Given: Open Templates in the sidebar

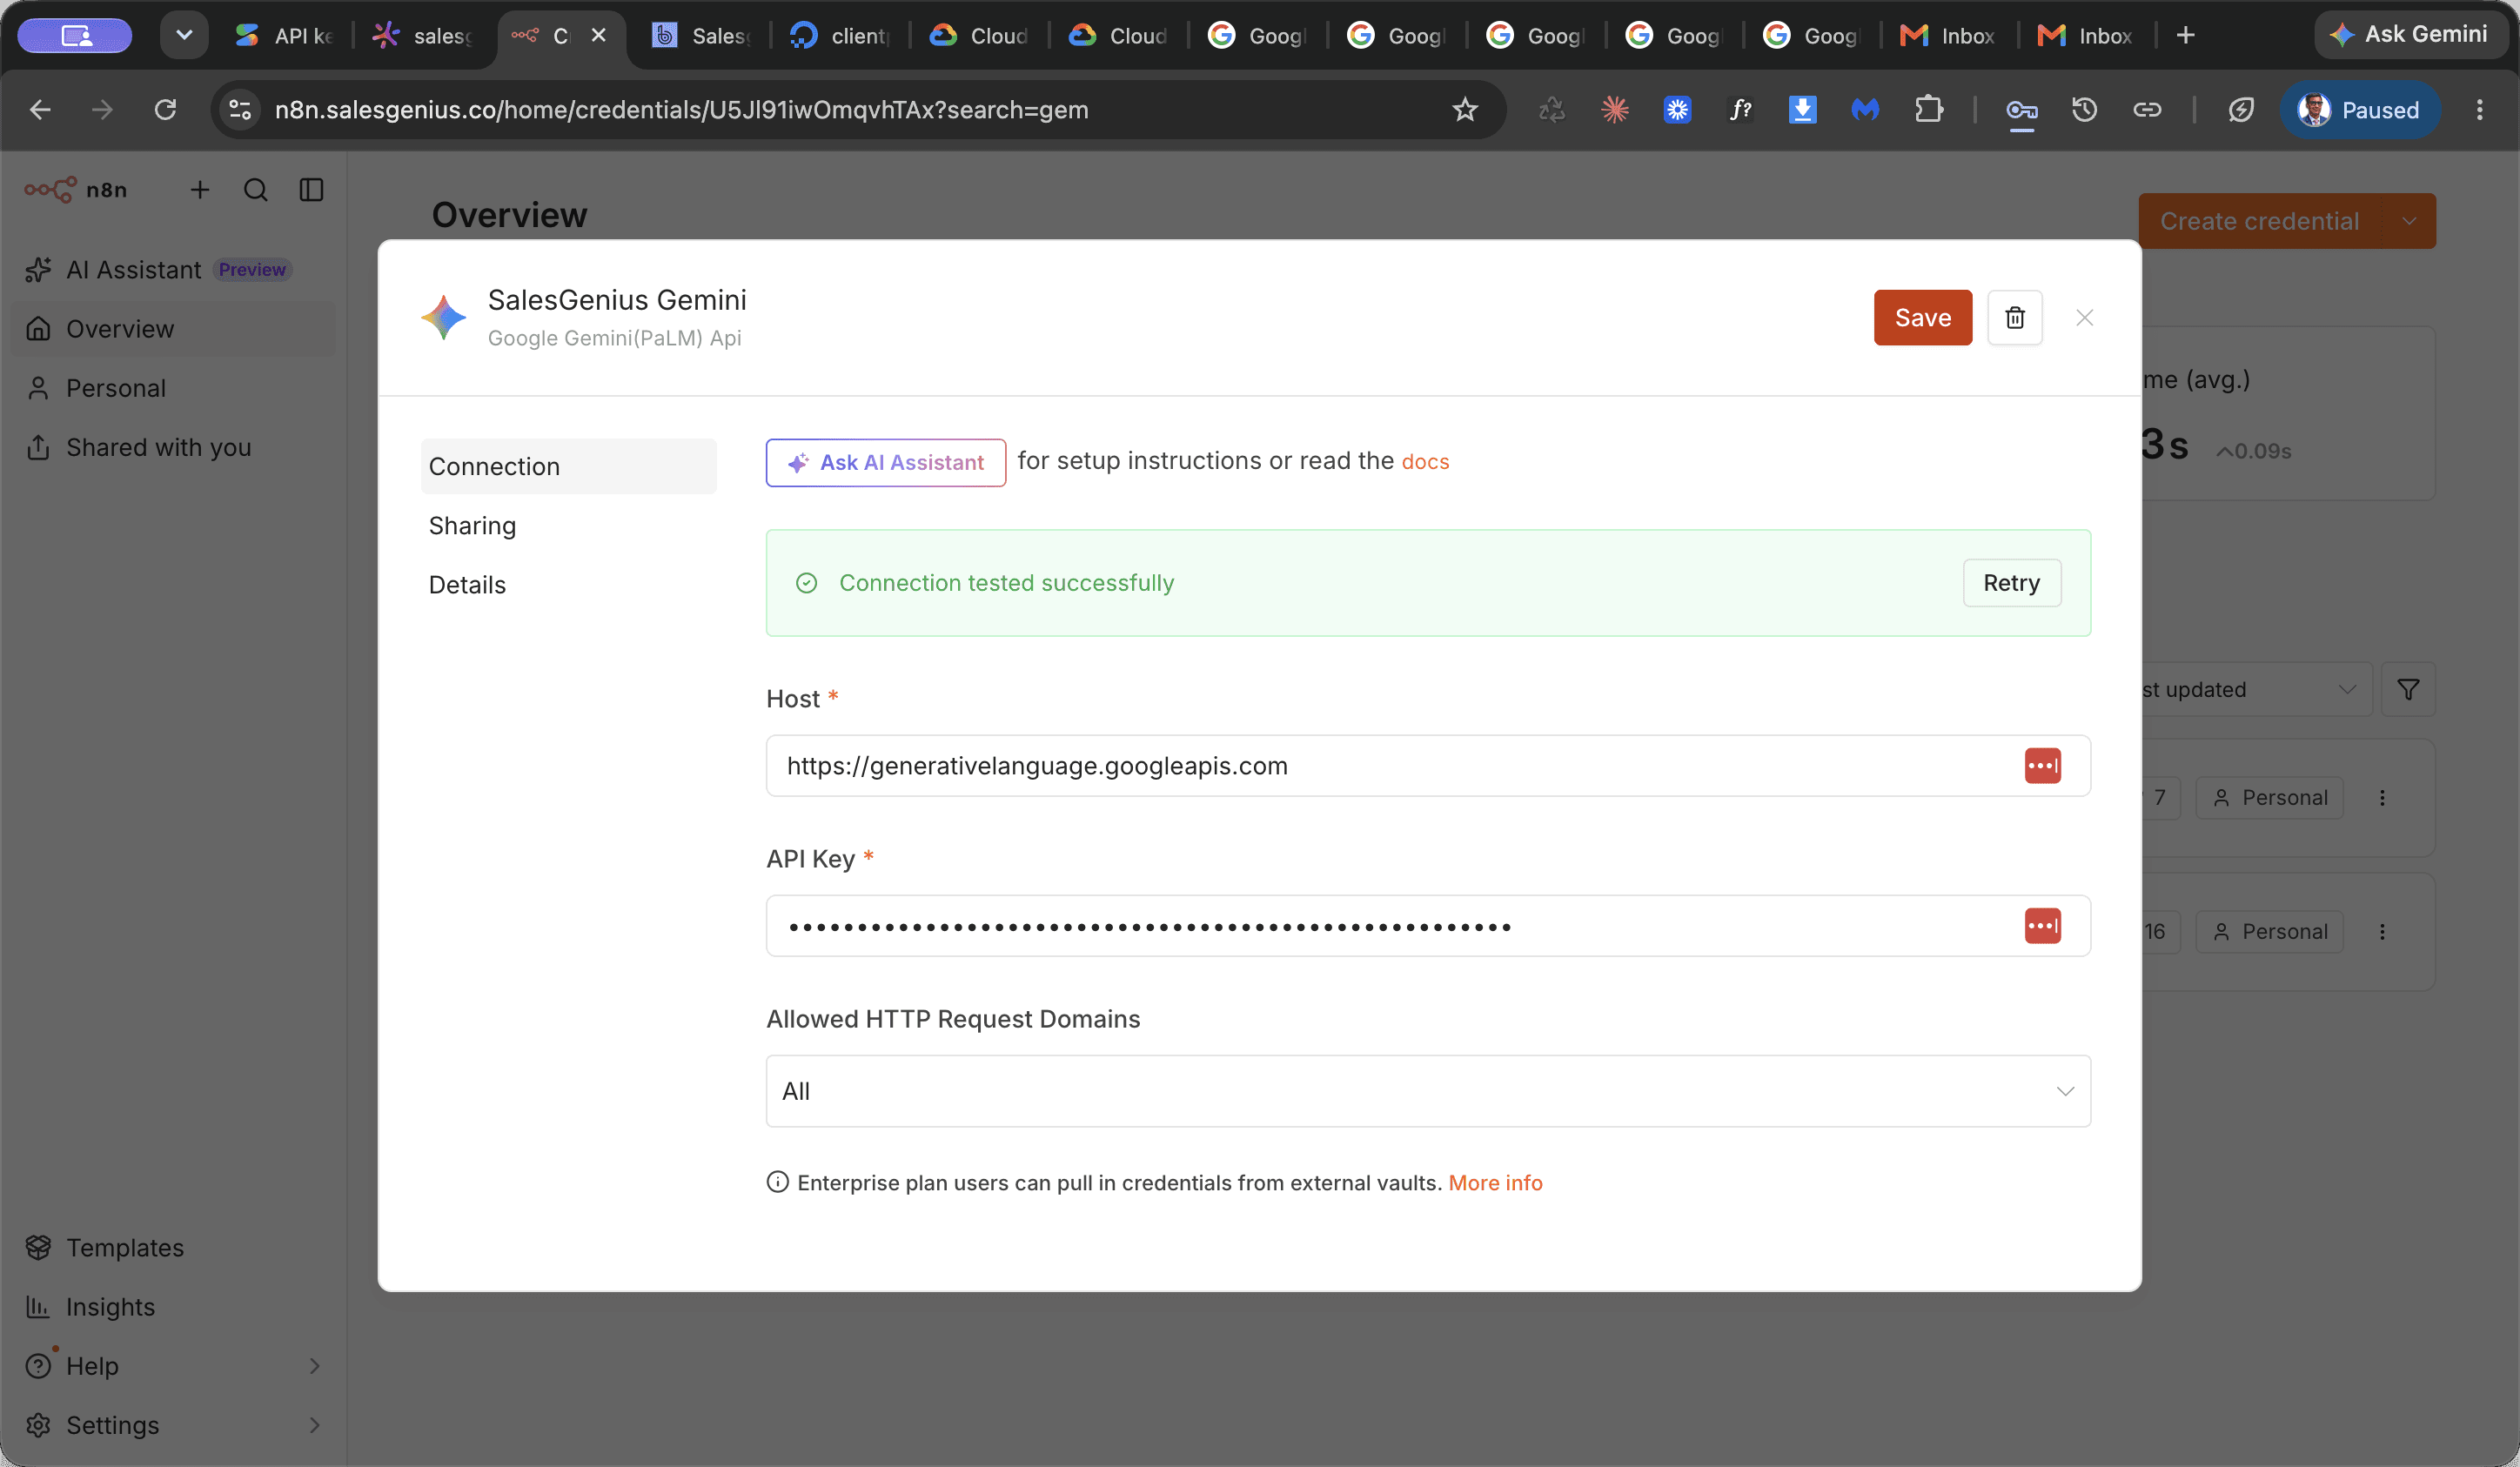Looking at the screenshot, I should [174, 1248].
